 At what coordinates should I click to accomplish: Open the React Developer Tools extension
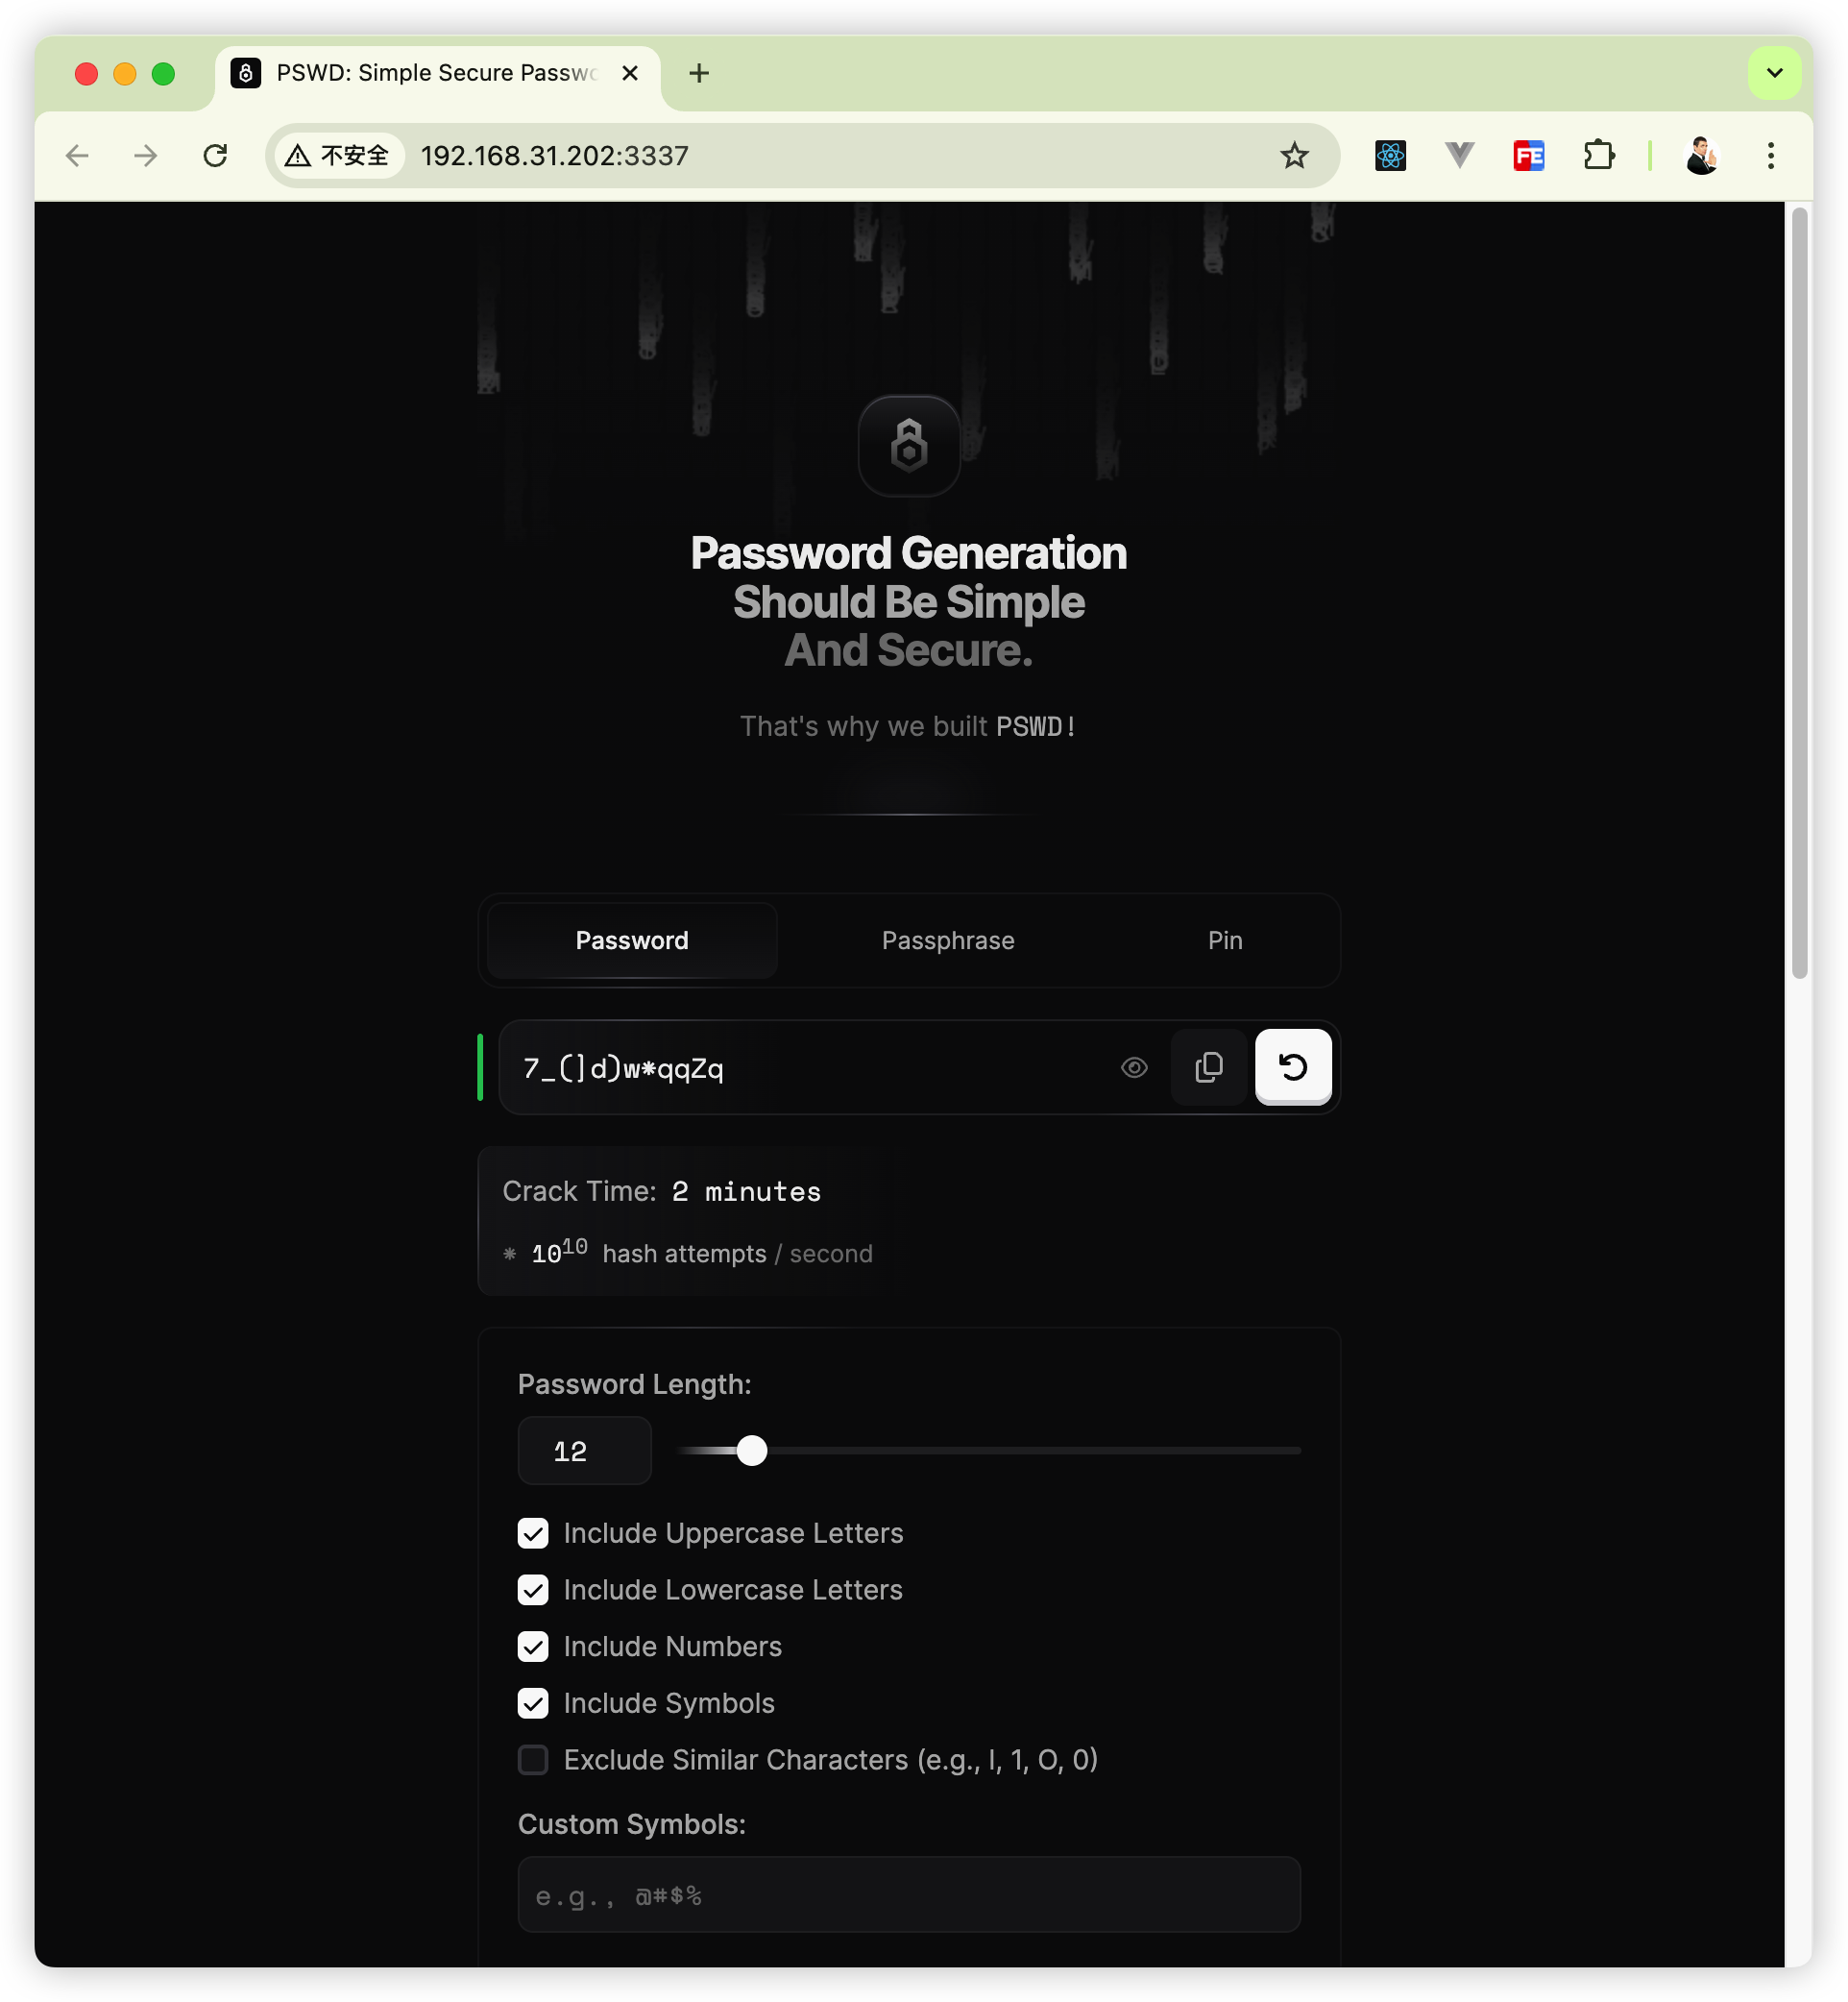click(1390, 156)
